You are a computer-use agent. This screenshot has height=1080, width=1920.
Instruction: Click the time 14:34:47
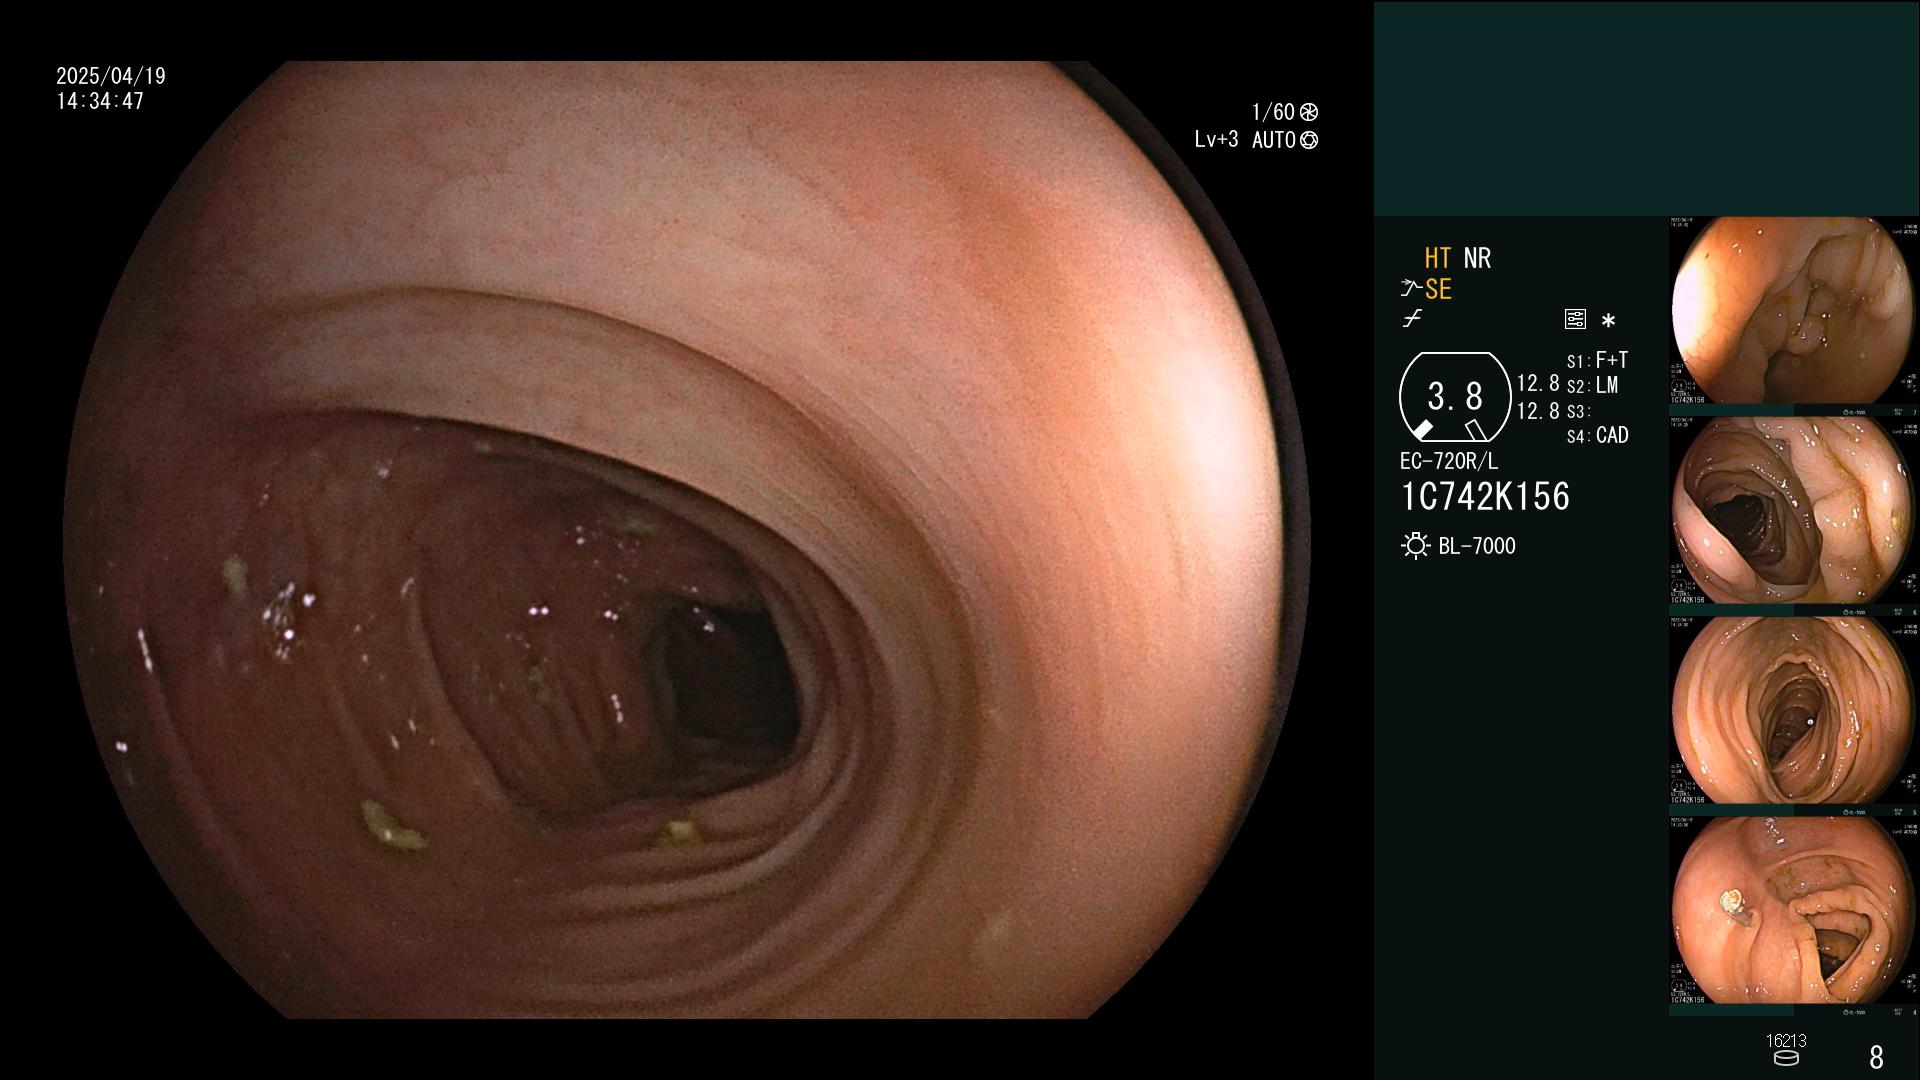tap(100, 101)
